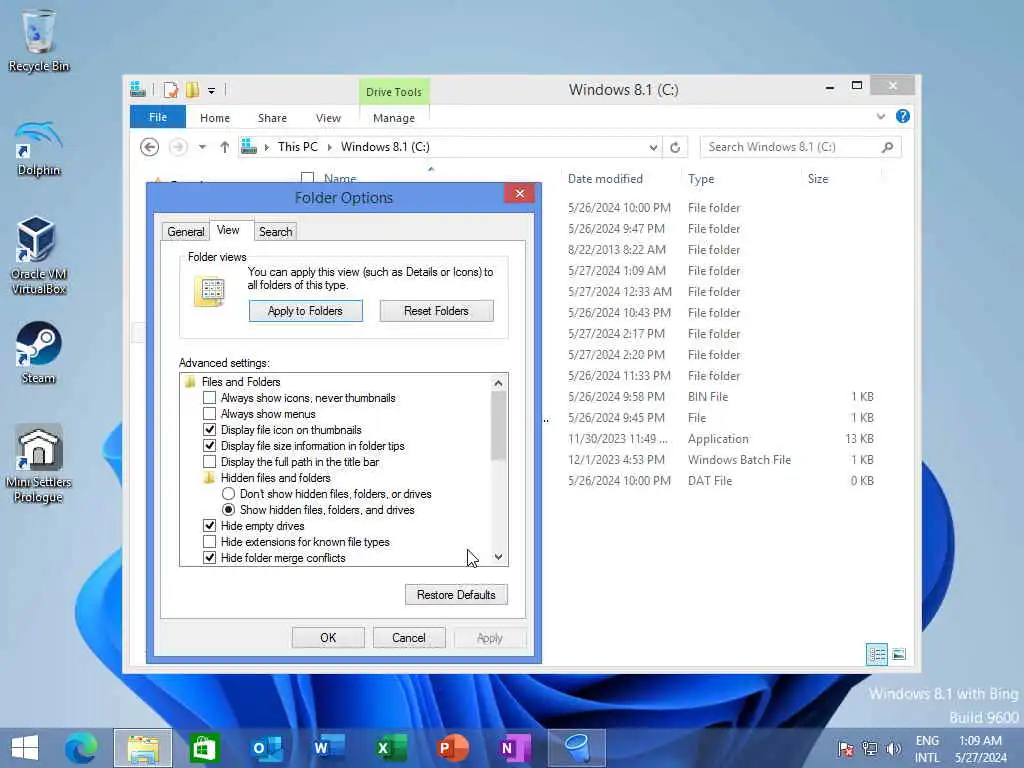The image size is (1024, 768).
Task: Open the Action Center flag tray icon
Action: pyautogui.click(x=846, y=748)
